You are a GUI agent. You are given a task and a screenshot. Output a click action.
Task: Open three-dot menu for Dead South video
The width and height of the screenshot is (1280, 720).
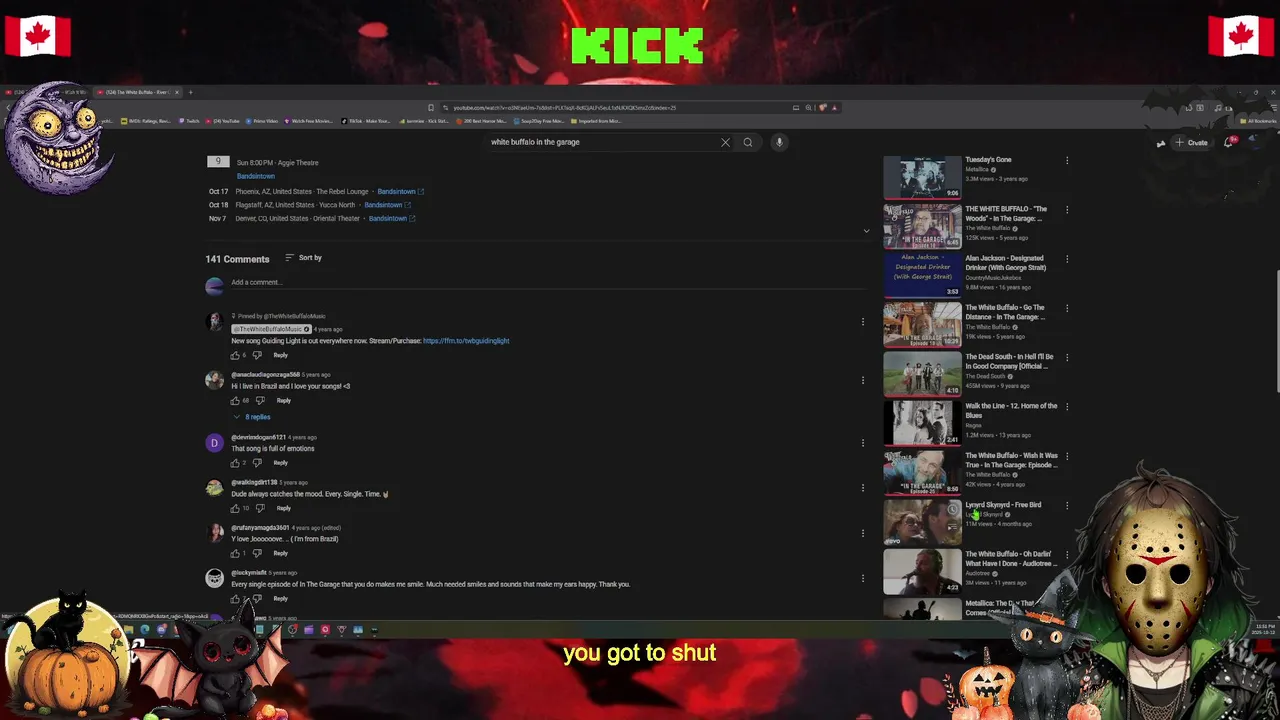1067,357
